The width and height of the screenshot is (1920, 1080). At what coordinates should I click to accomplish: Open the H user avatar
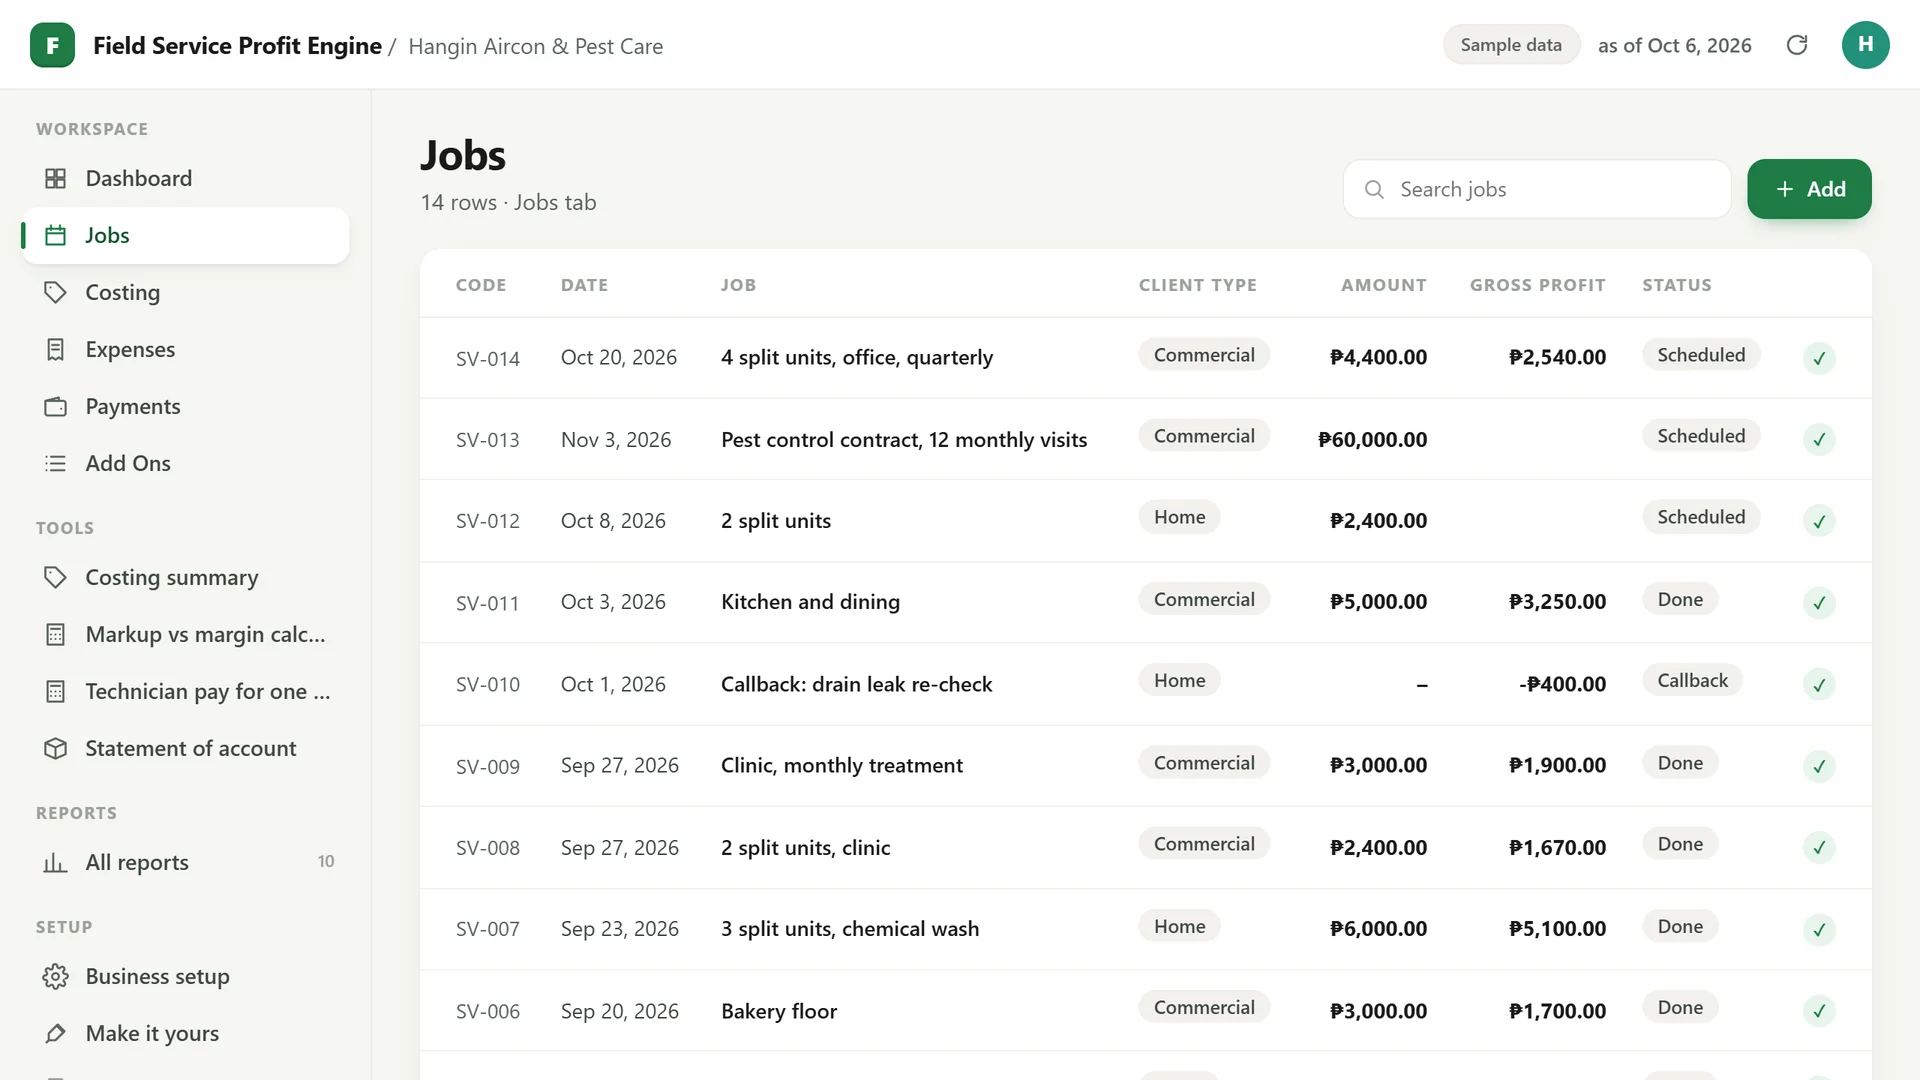[x=1865, y=45]
